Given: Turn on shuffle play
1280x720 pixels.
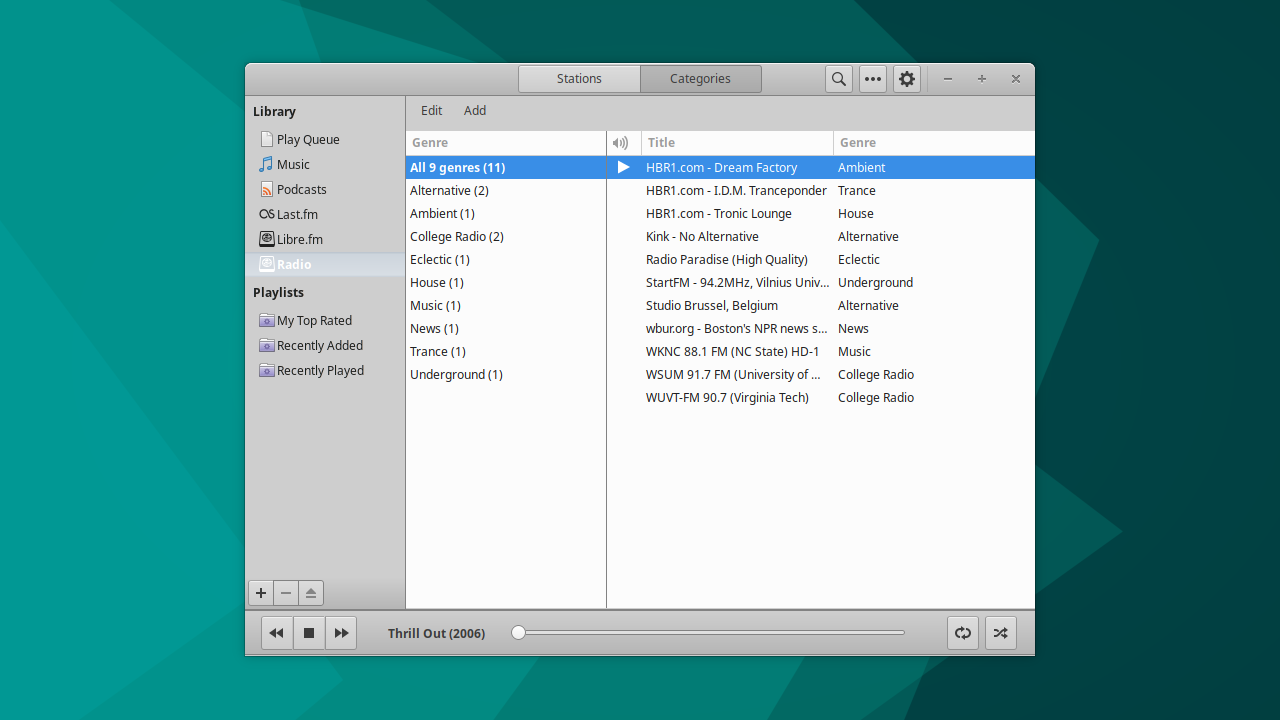Looking at the screenshot, I should coord(1000,632).
